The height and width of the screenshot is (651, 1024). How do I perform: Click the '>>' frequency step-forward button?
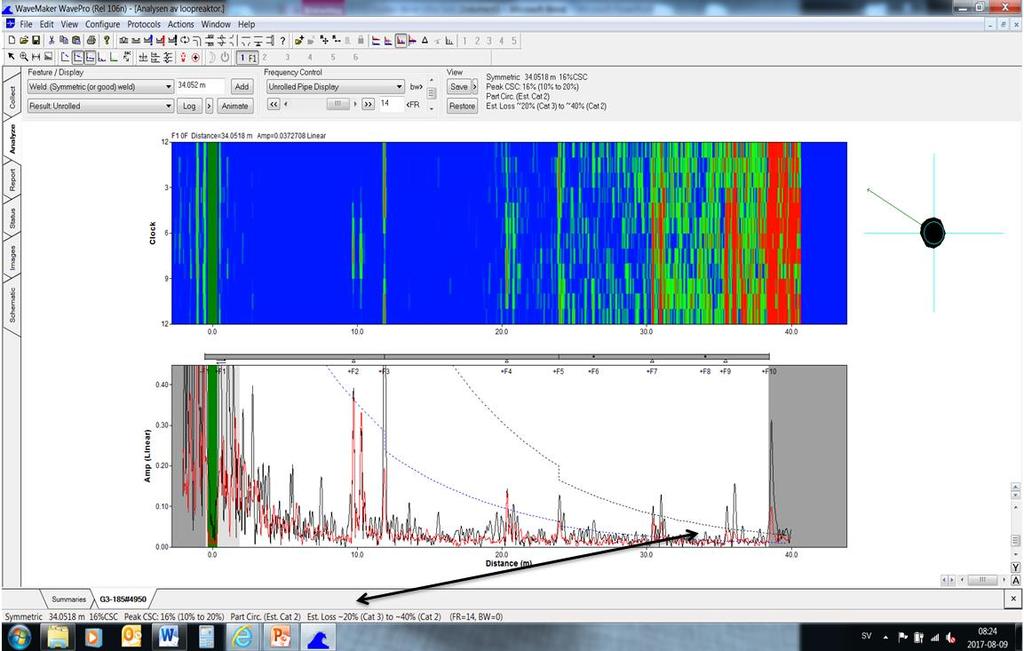click(x=368, y=104)
